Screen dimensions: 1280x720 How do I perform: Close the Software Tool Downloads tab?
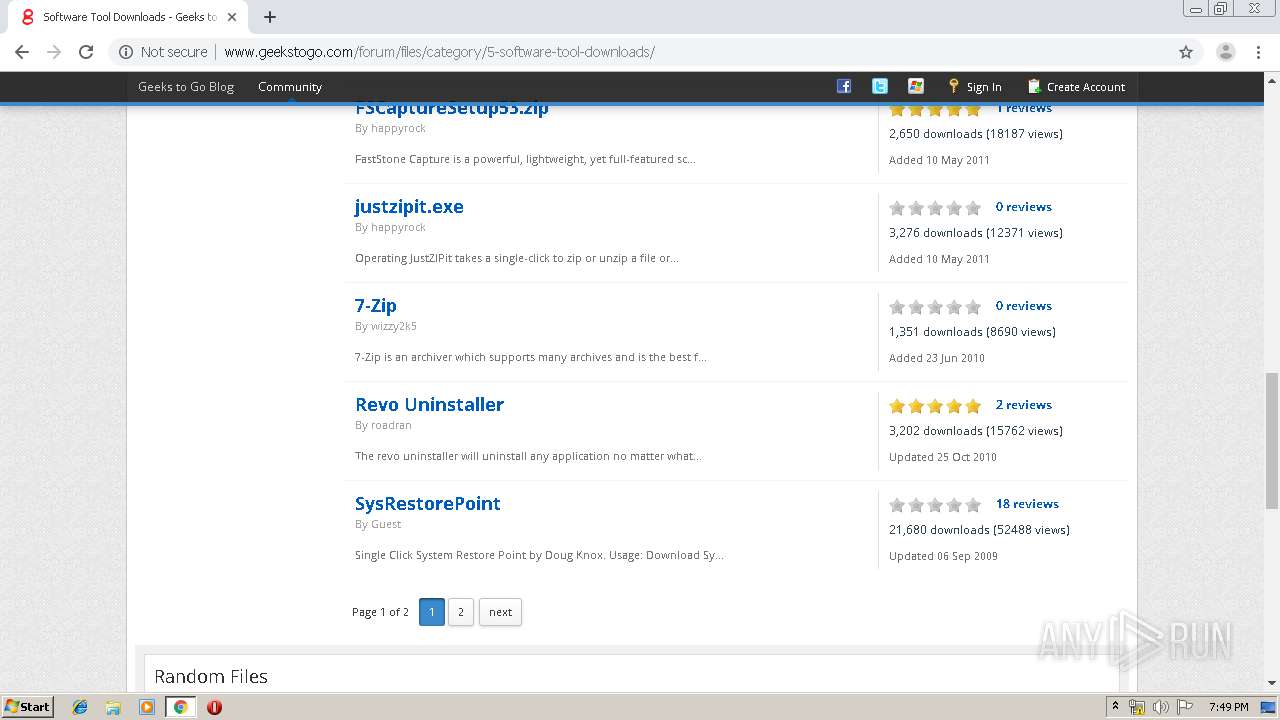(x=232, y=17)
